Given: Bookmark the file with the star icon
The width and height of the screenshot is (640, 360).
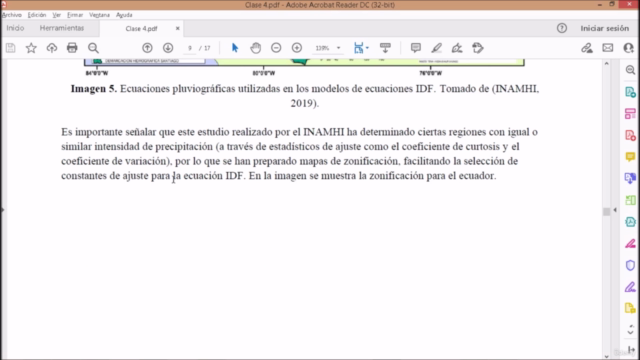Looking at the screenshot, I should pyautogui.click(x=31, y=48).
